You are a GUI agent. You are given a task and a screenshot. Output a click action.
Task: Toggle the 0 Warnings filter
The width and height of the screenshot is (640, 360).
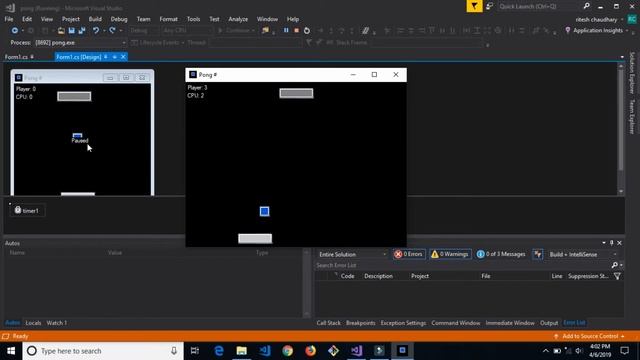(x=450, y=254)
